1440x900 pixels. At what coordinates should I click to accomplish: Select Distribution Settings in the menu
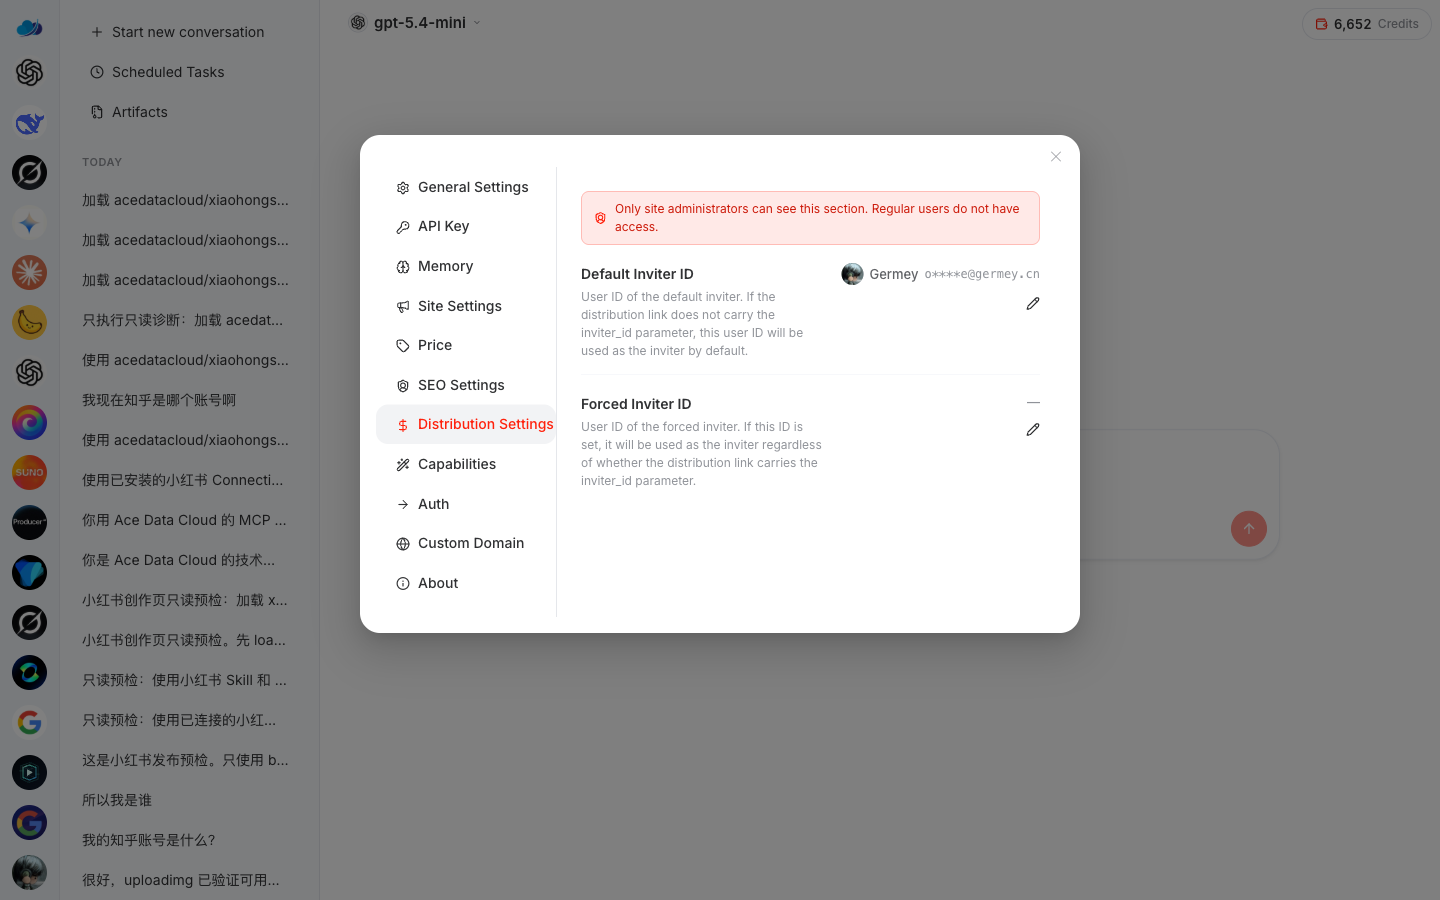pyautogui.click(x=466, y=424)
